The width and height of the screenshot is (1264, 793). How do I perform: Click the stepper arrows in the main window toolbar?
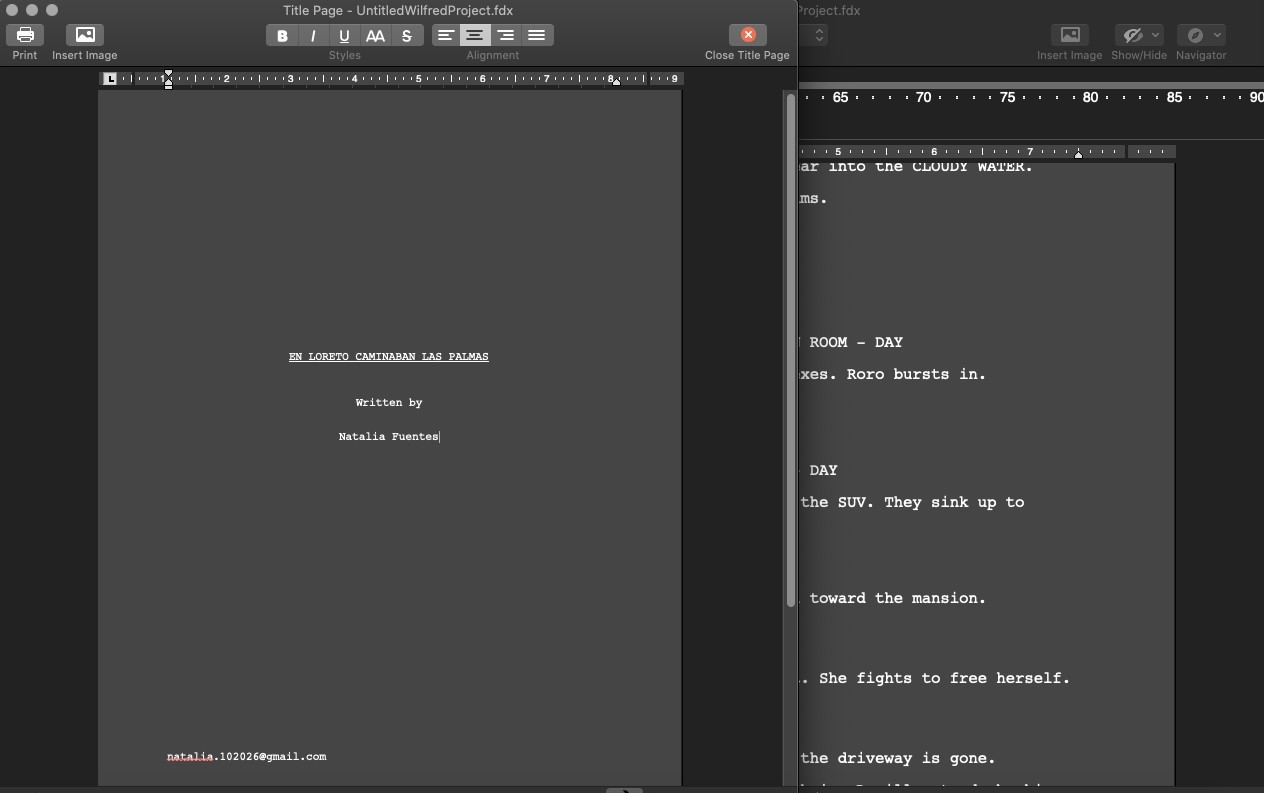pyautogui.click(x=819, y=35)
